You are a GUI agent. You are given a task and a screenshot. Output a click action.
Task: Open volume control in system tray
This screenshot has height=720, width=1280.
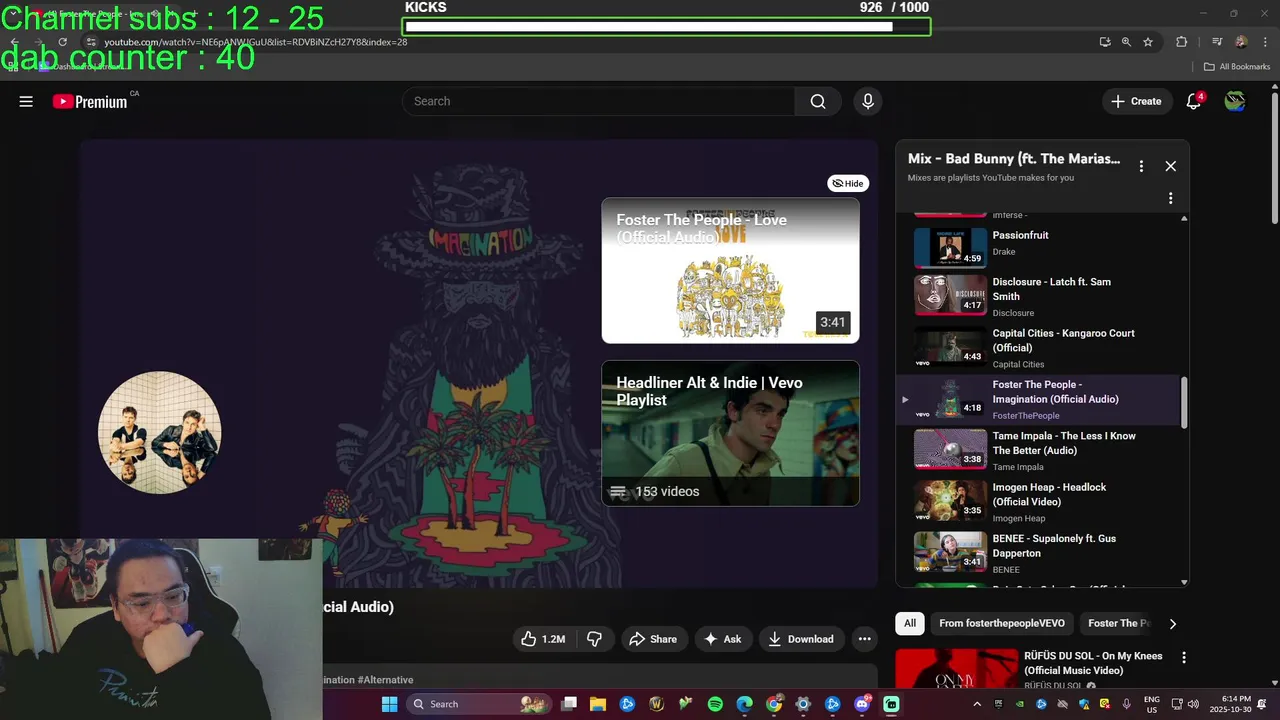click(x=1193, y=704)
